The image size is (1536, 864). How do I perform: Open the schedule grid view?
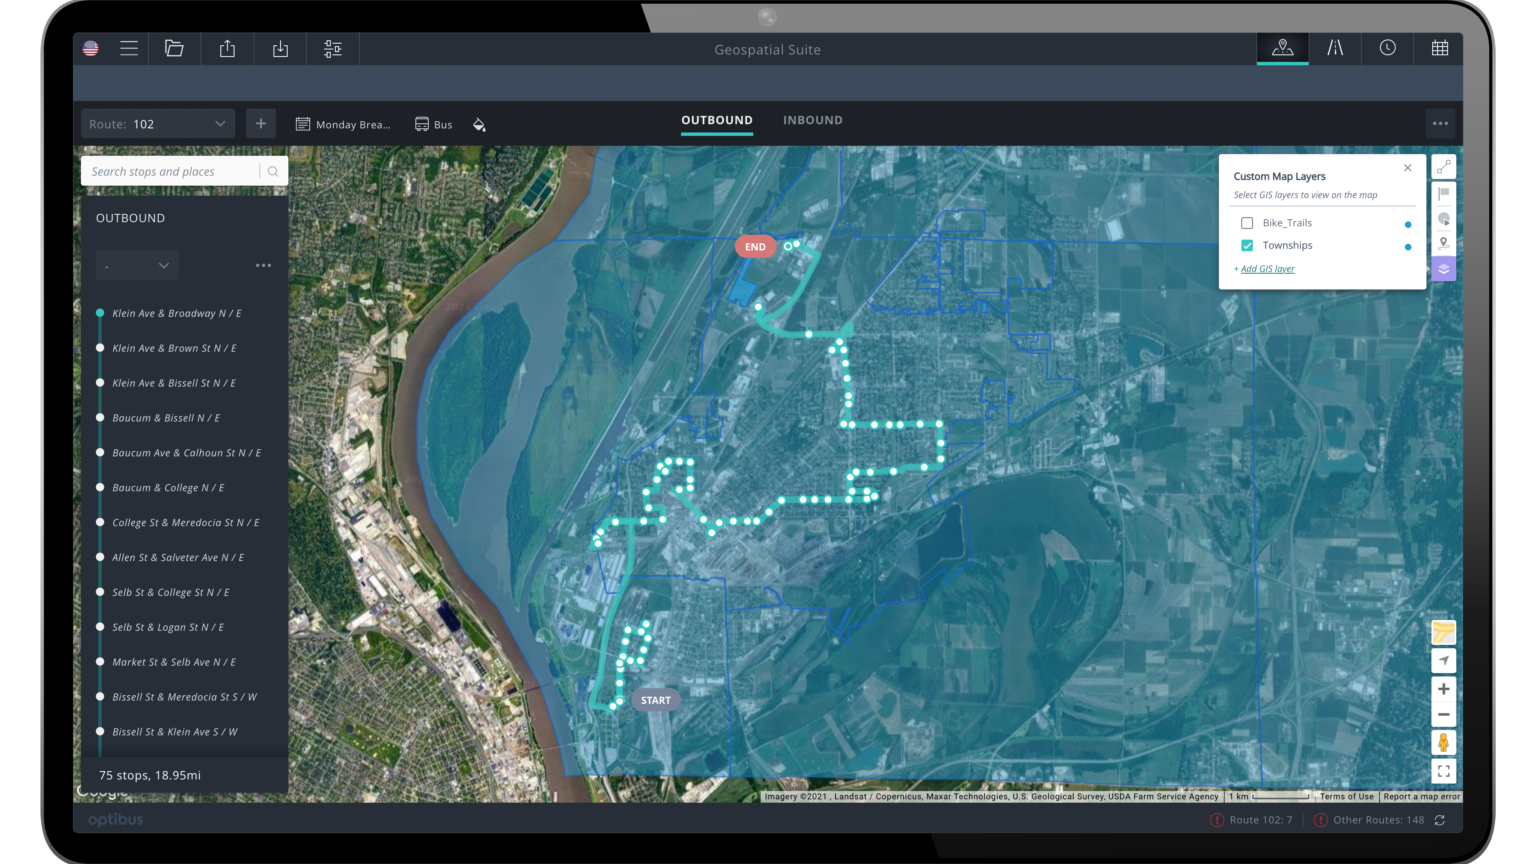pos(1439,48)
